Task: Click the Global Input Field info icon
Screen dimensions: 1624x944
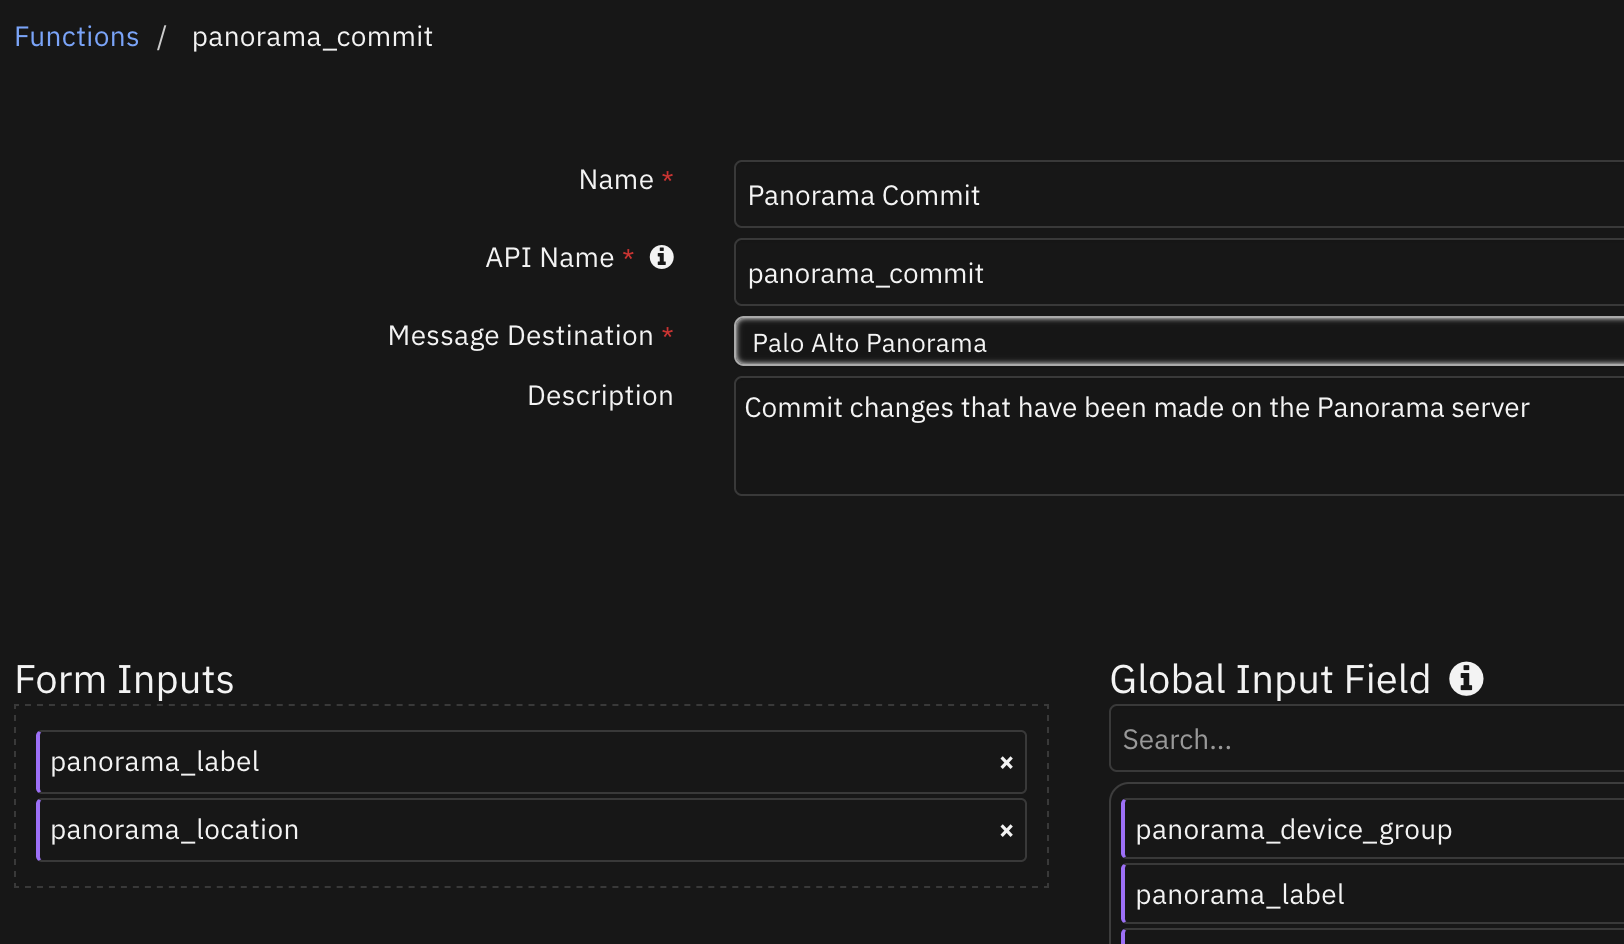Action: pos(1466,679)
